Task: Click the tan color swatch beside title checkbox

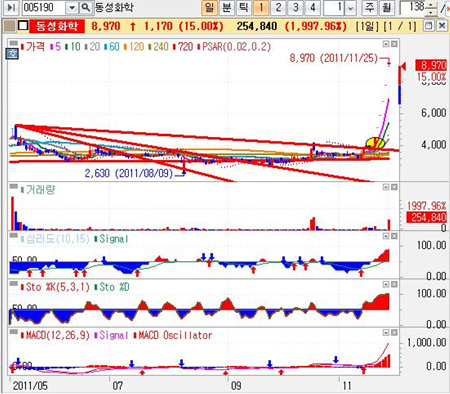Action: click(x=11, y=26)
